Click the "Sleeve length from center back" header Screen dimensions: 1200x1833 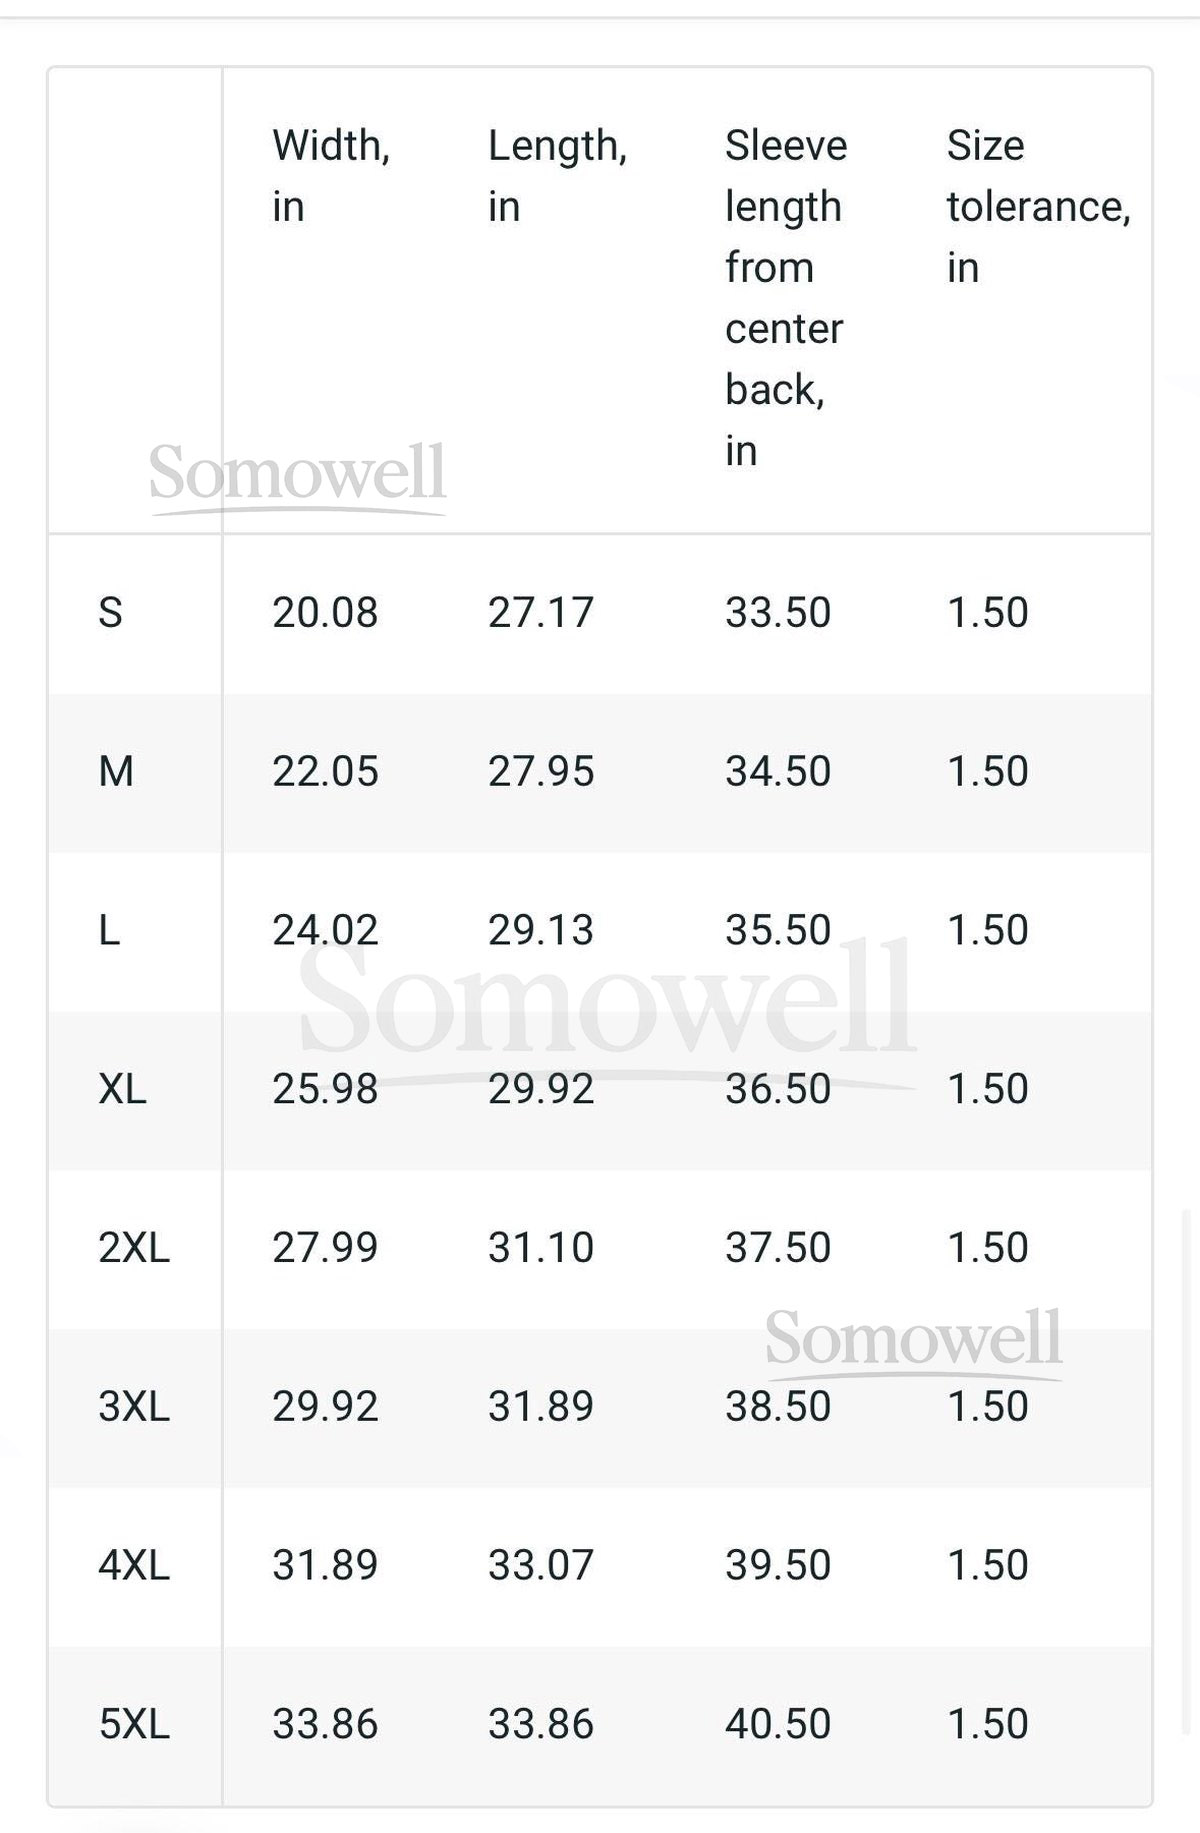786,297
